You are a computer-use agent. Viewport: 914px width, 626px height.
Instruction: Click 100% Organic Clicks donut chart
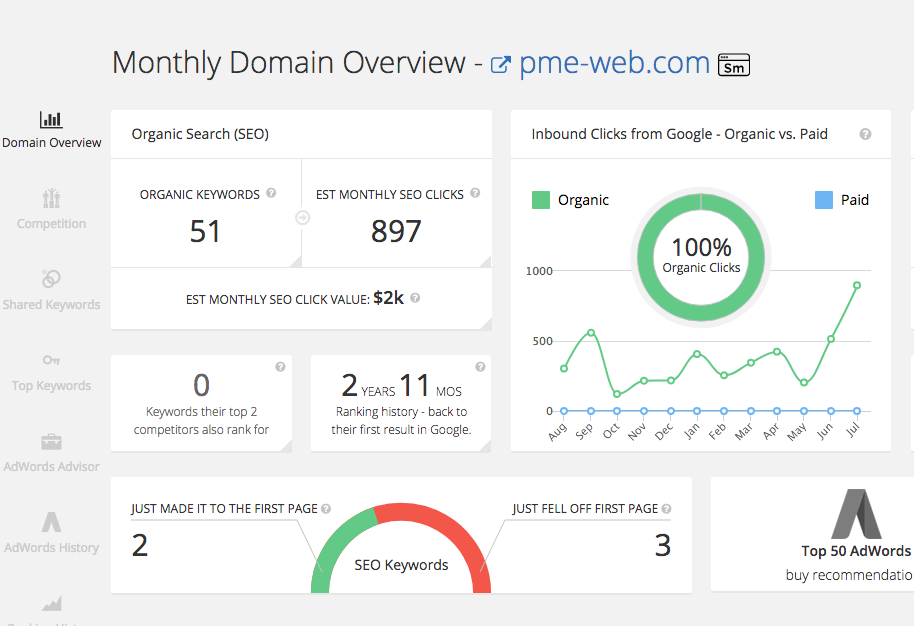coord(701,257)
